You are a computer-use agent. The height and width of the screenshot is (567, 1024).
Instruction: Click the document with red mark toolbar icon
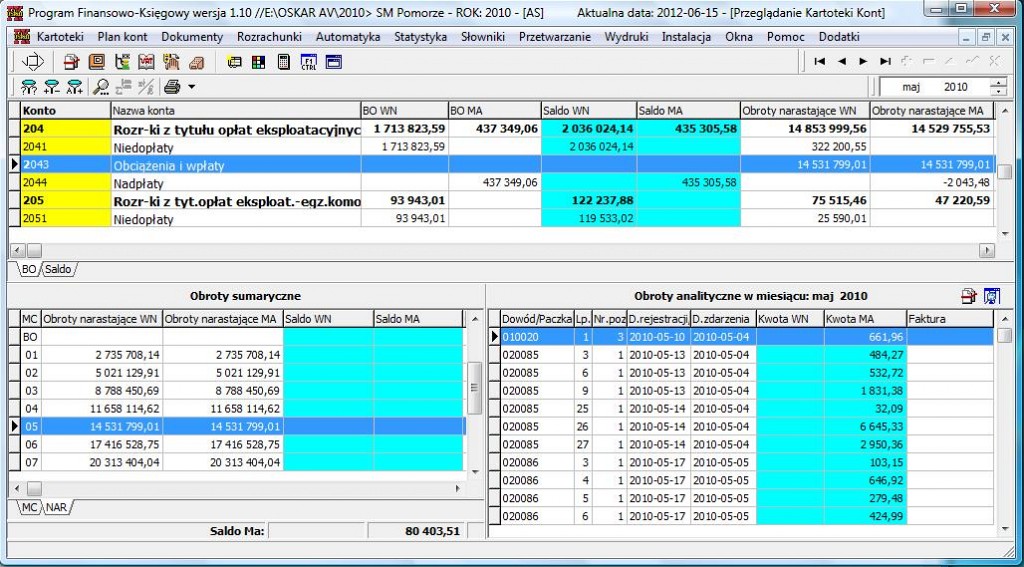click(71, 62)
